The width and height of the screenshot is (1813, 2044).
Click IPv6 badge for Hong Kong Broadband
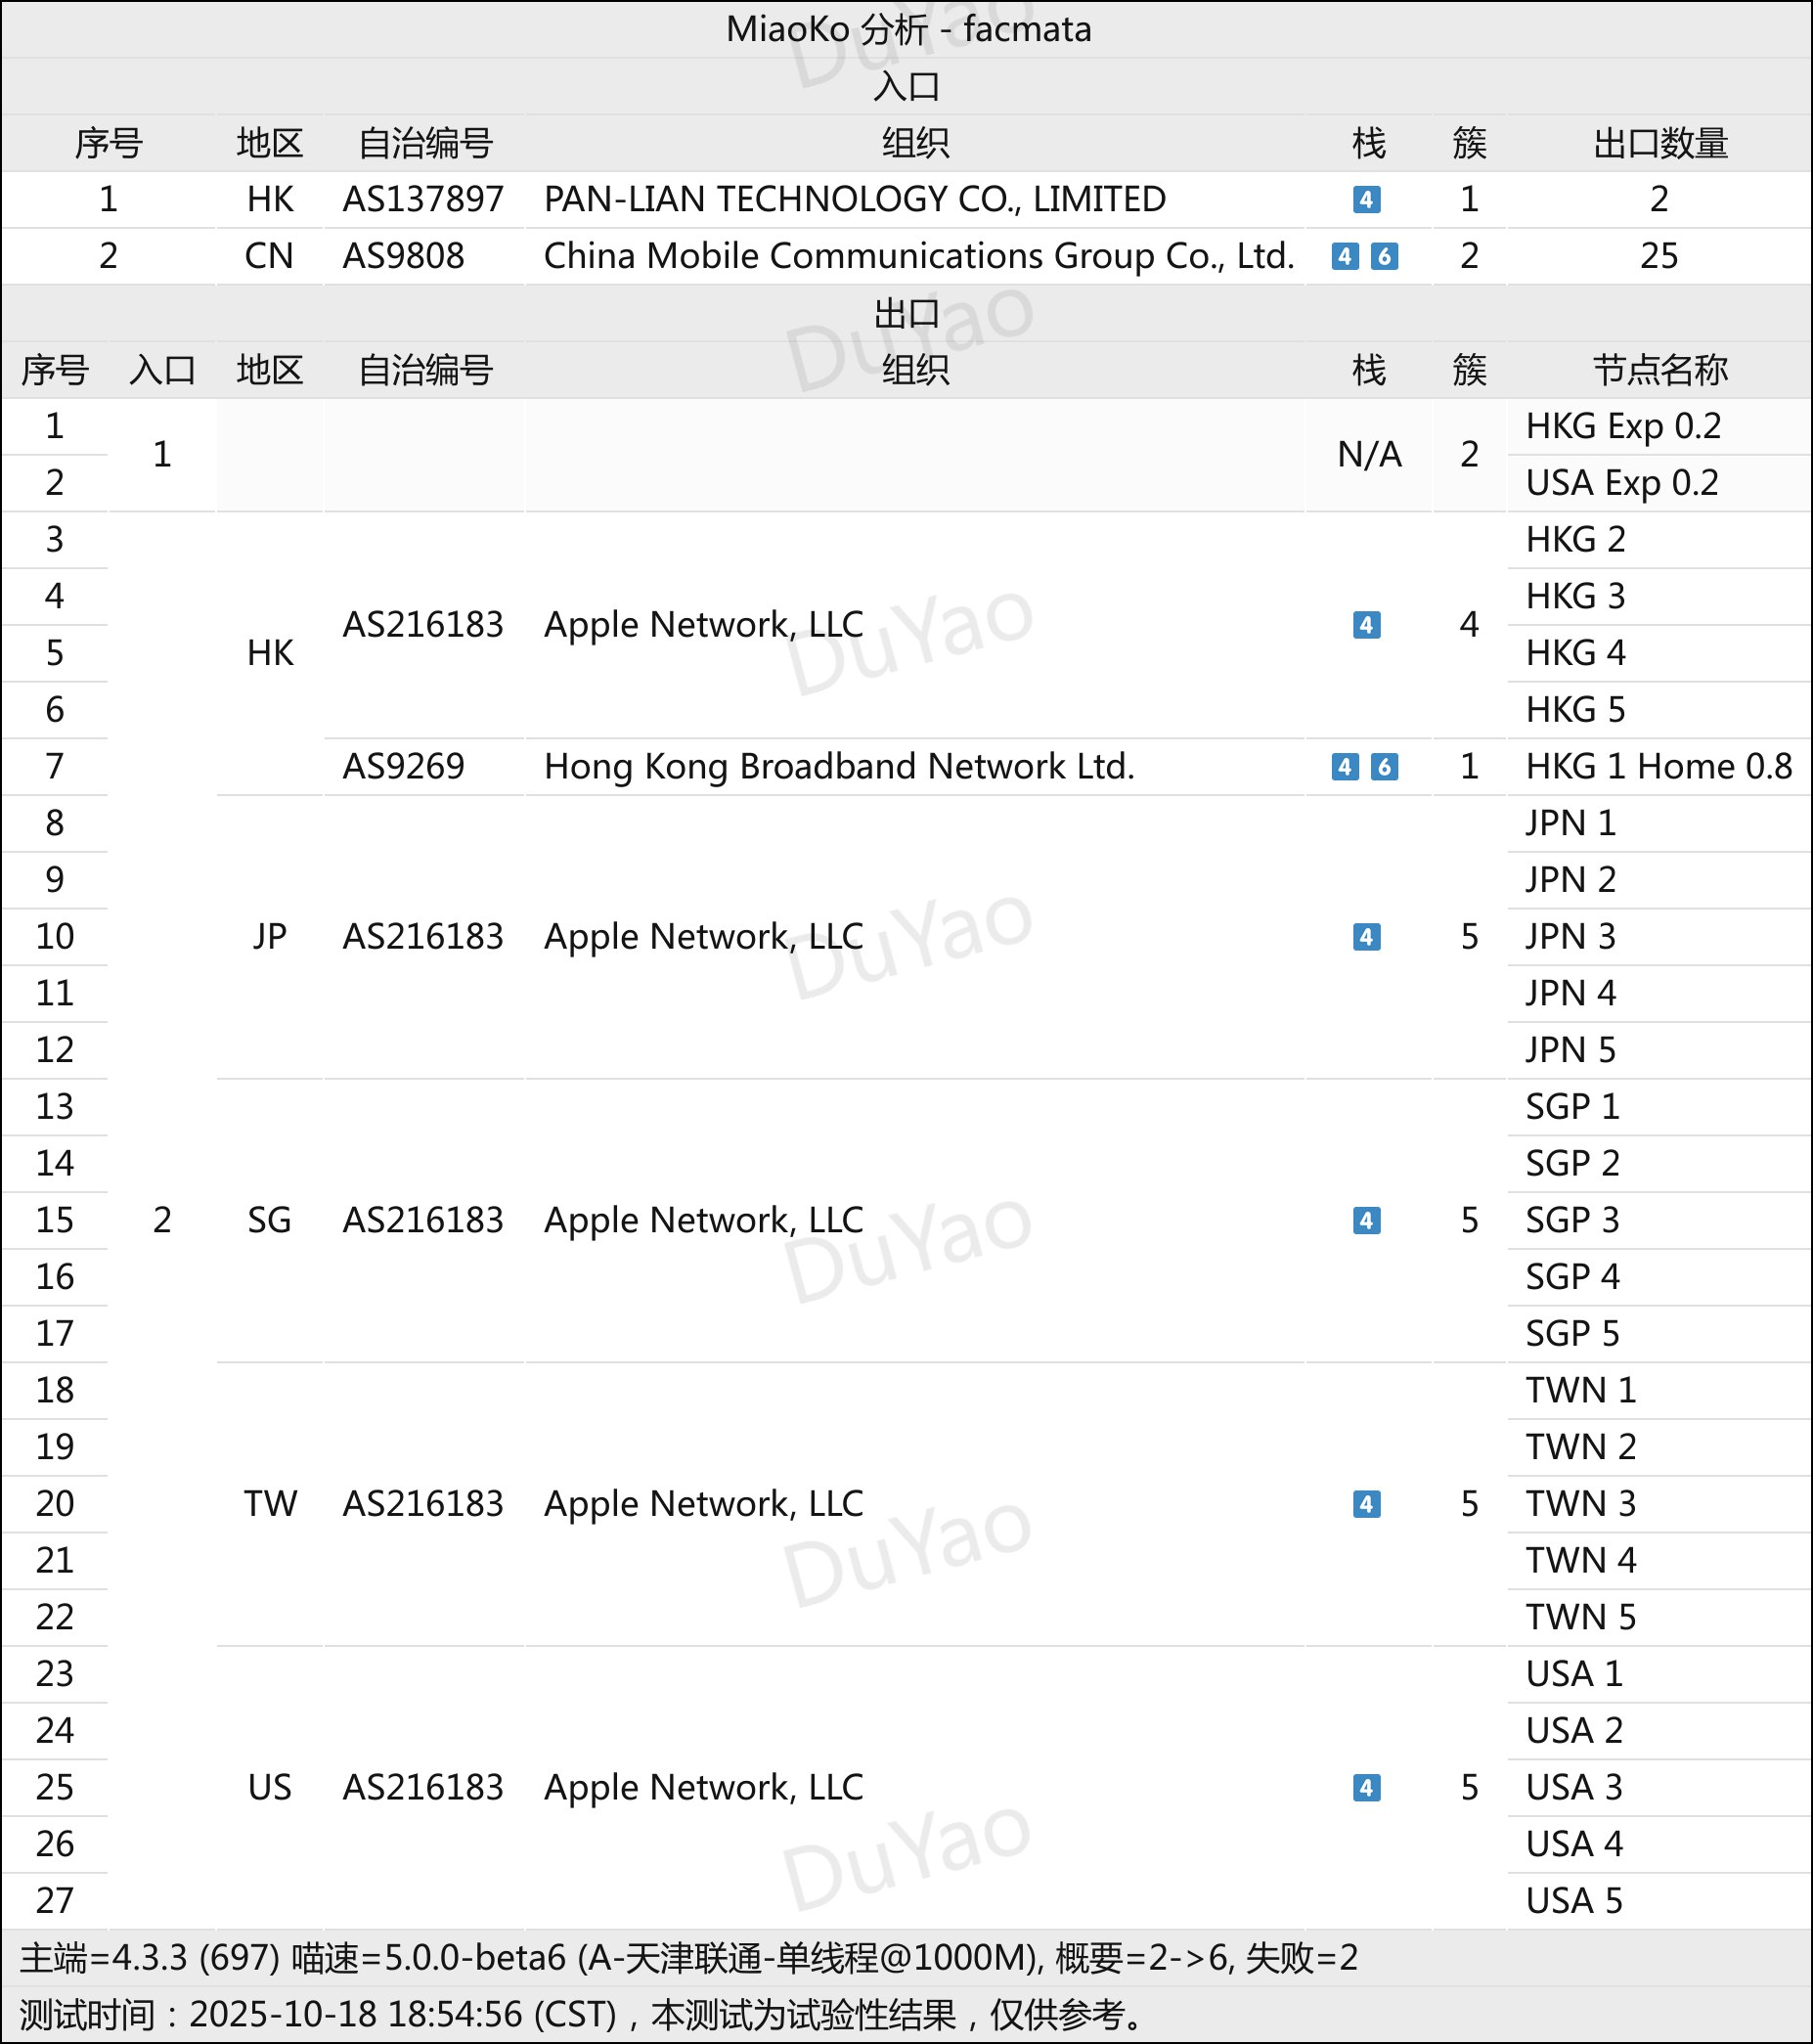(x=1384, y=767)
